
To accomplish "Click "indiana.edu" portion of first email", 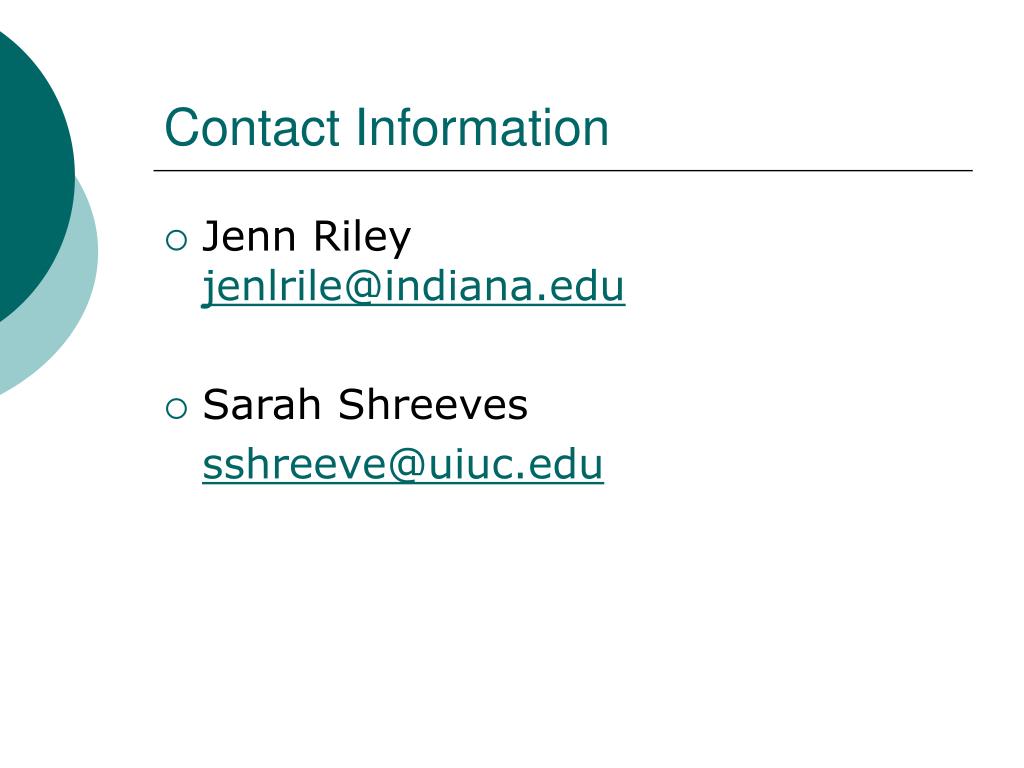I will pos(504,287).
